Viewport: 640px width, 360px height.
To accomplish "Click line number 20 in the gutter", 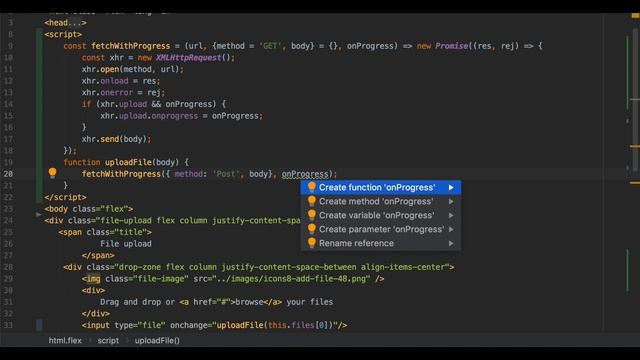I will pos(8,174).
